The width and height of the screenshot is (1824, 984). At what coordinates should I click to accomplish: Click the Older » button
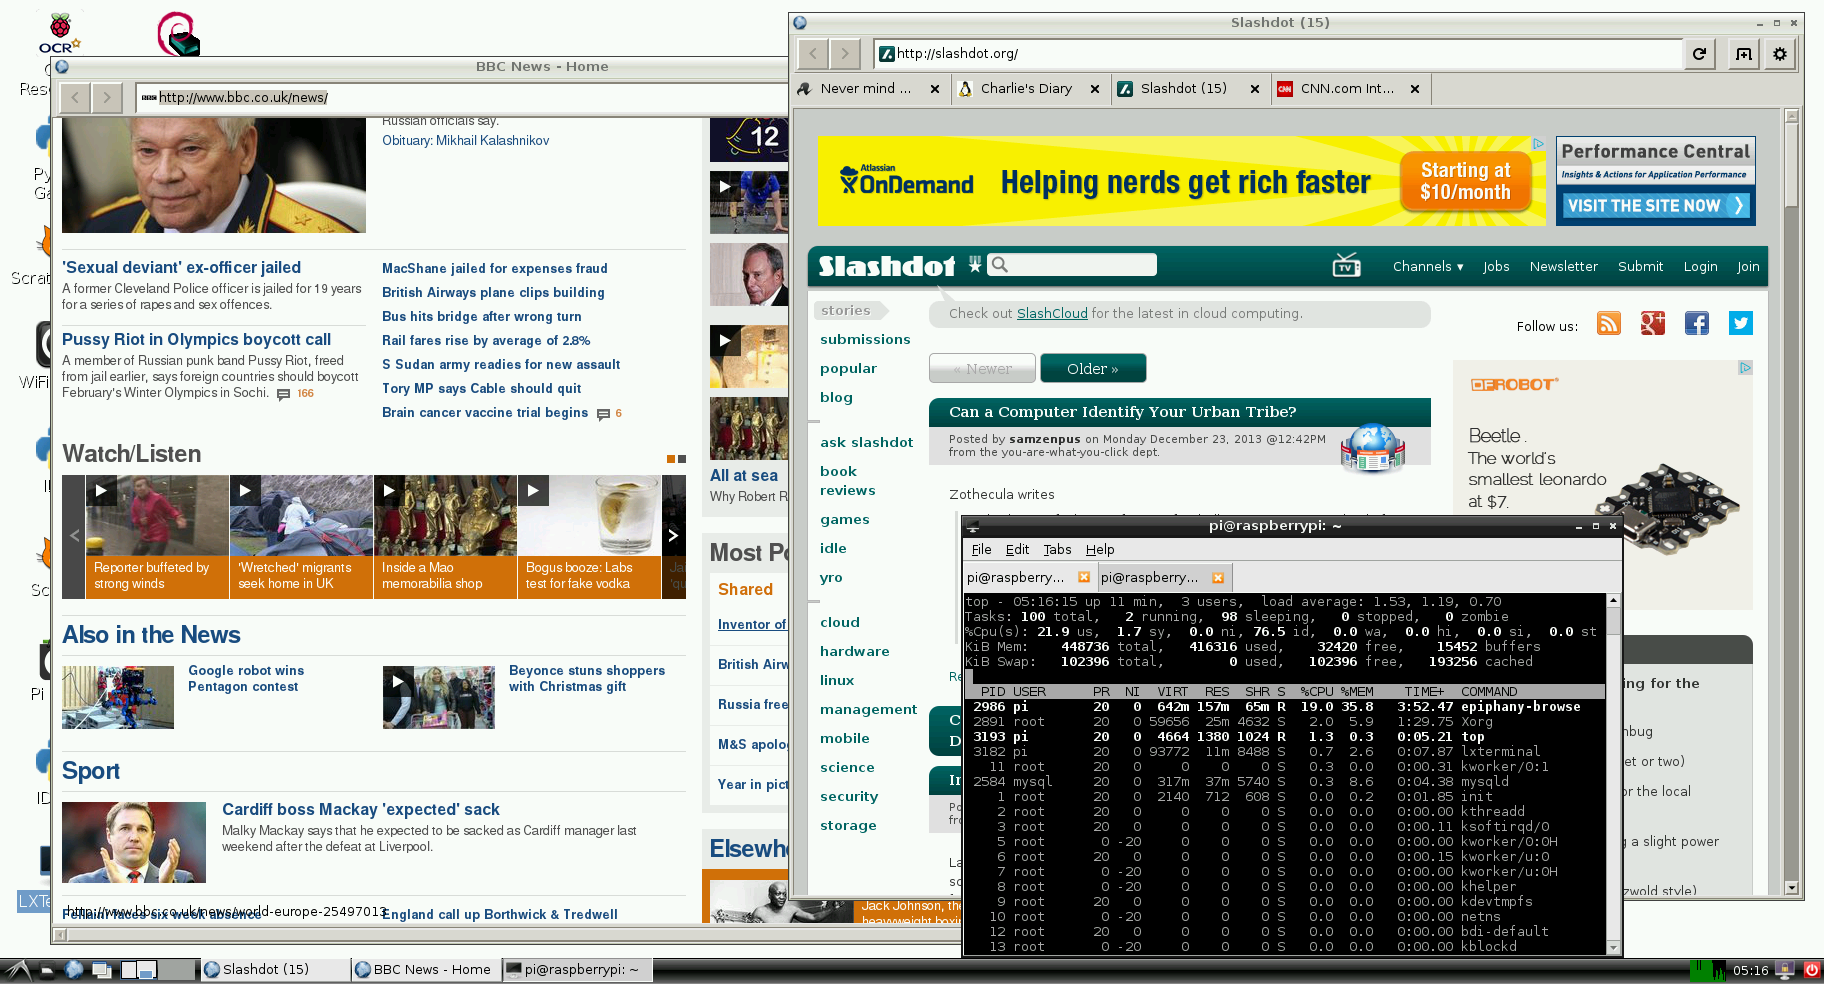(x=1092, y=369)
